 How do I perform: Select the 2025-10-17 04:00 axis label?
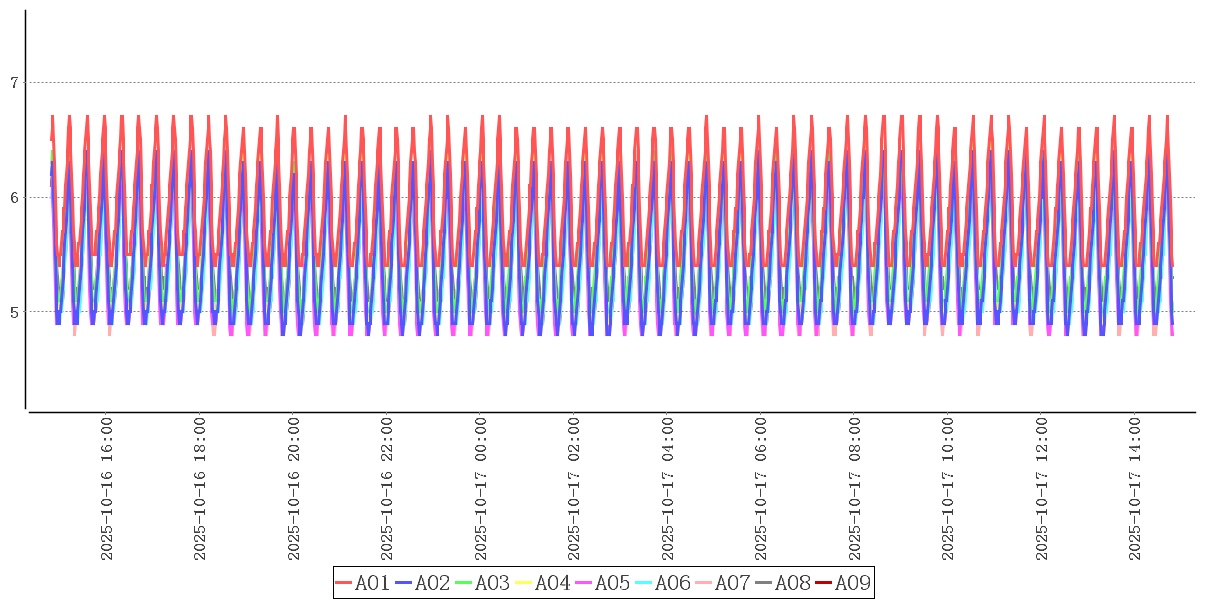point(668,489)
